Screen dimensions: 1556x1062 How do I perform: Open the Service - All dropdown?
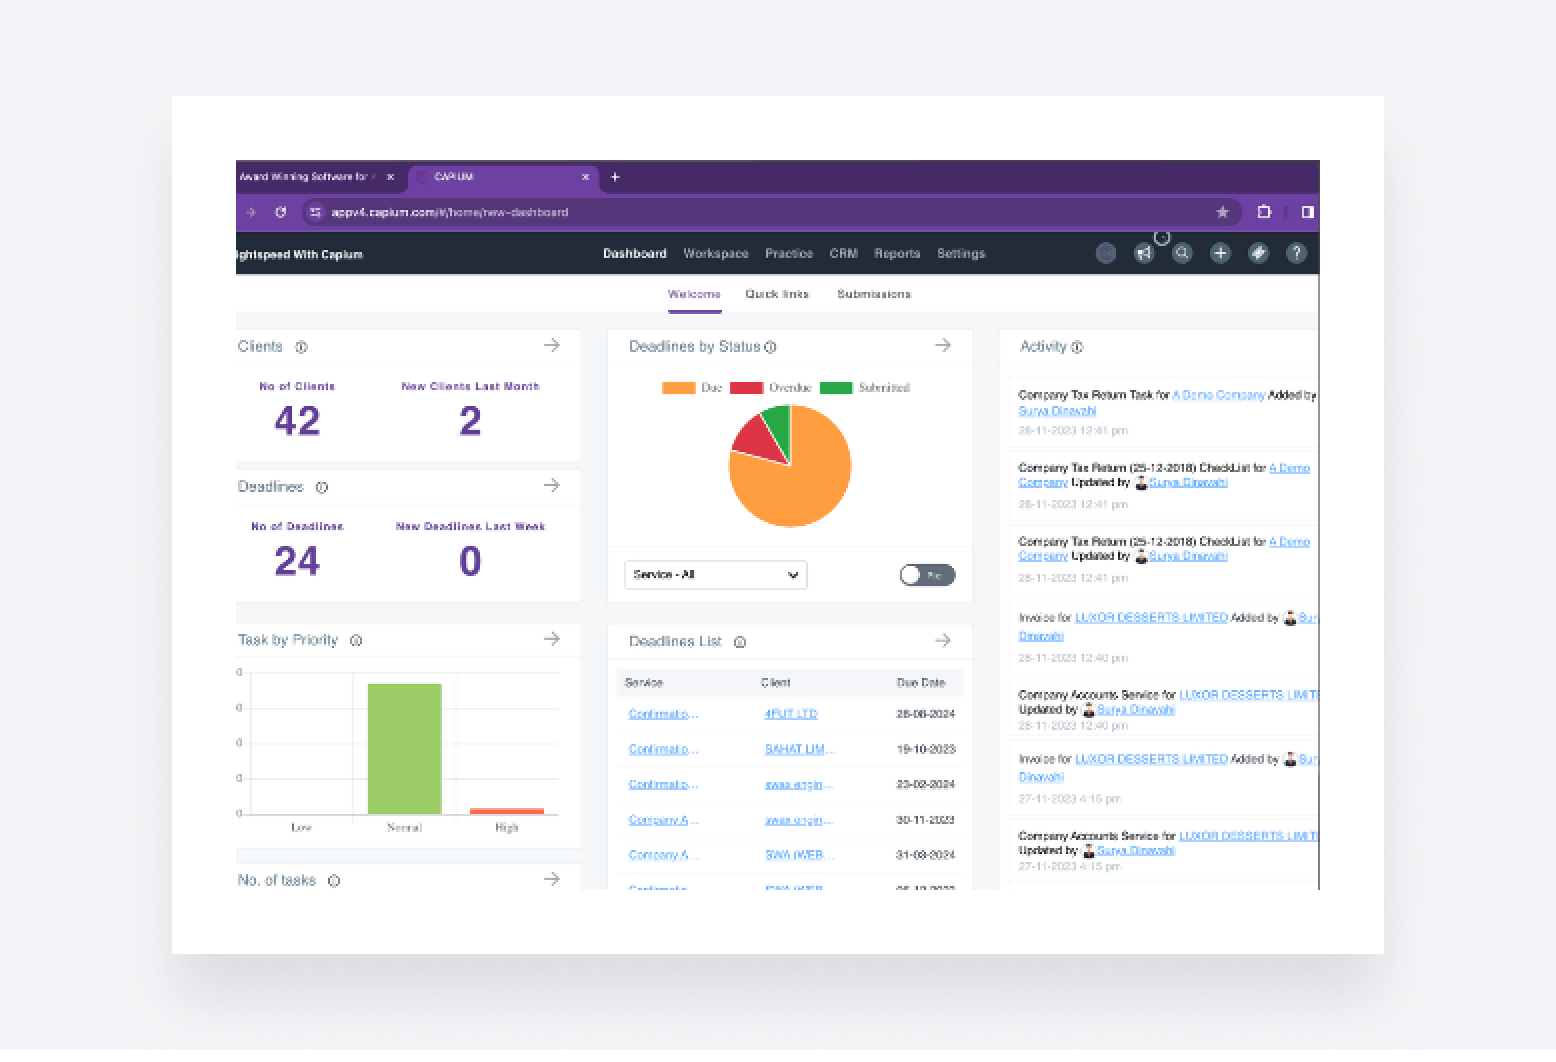click(x=716, y=575)
